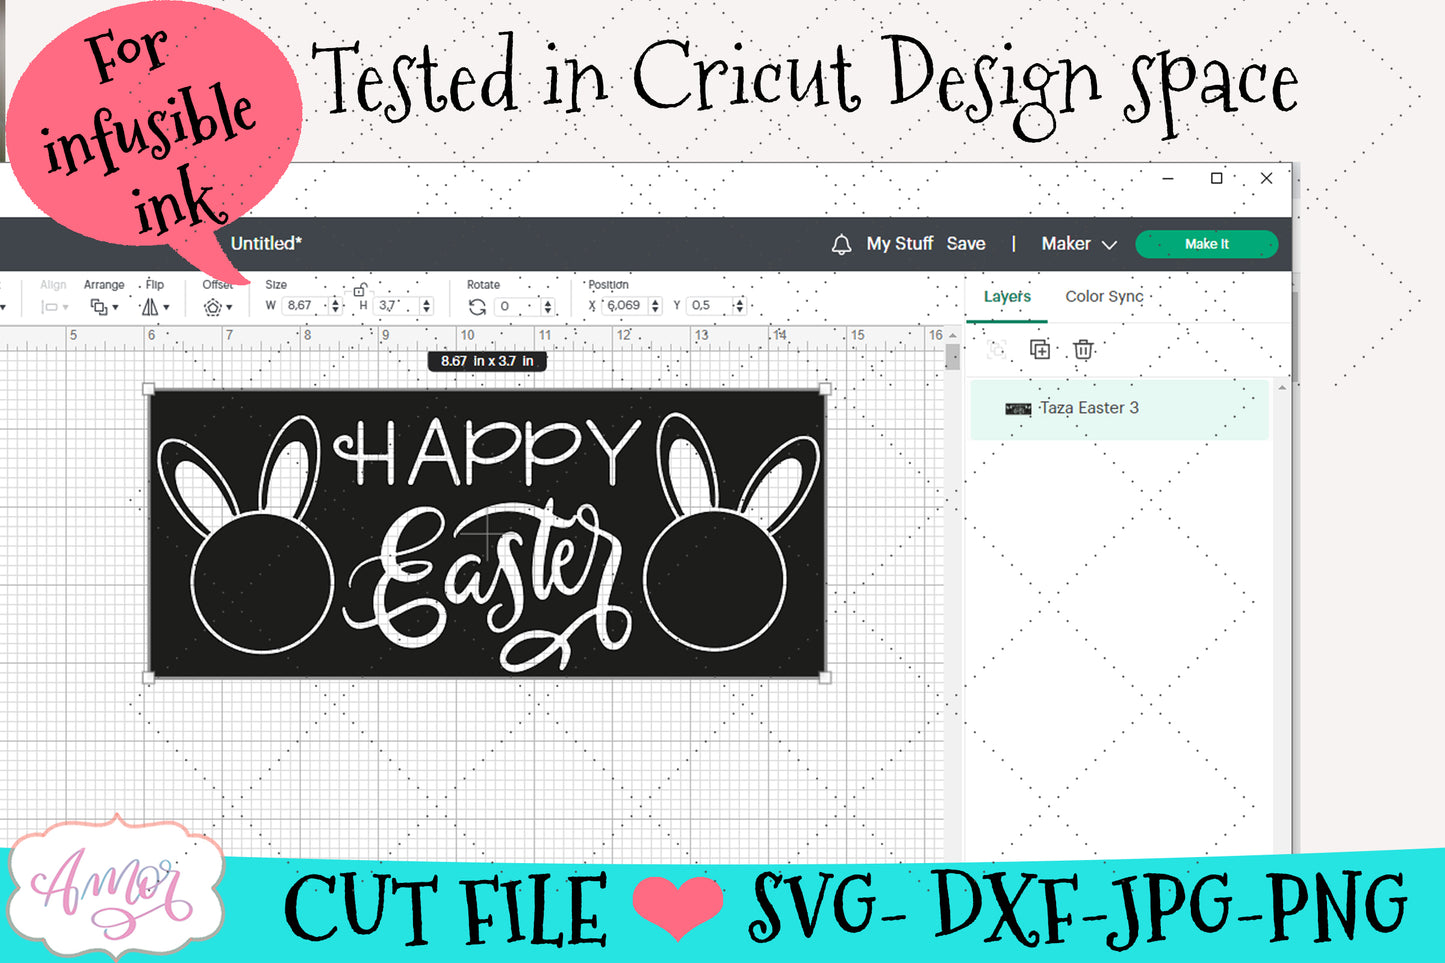Open the notifications bell
The height and width of the screenshot is (963, 1445).
(x=841, y=244)
